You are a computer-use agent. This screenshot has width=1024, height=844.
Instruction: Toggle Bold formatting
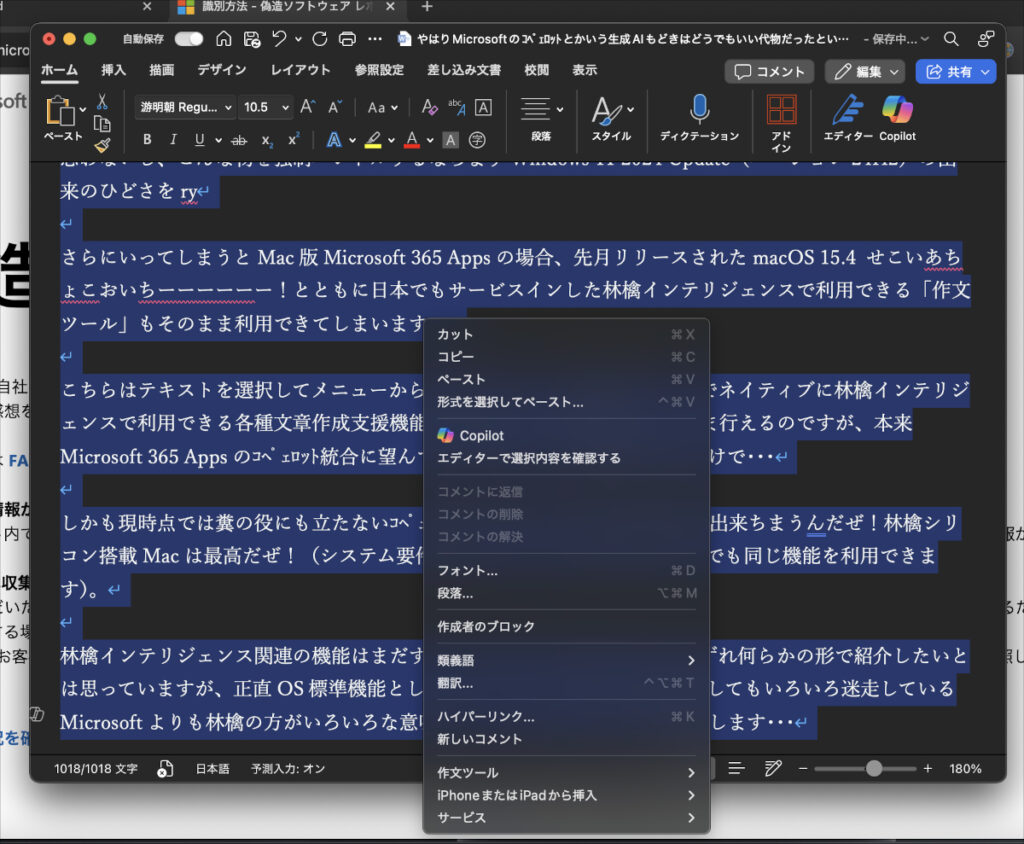148,140
